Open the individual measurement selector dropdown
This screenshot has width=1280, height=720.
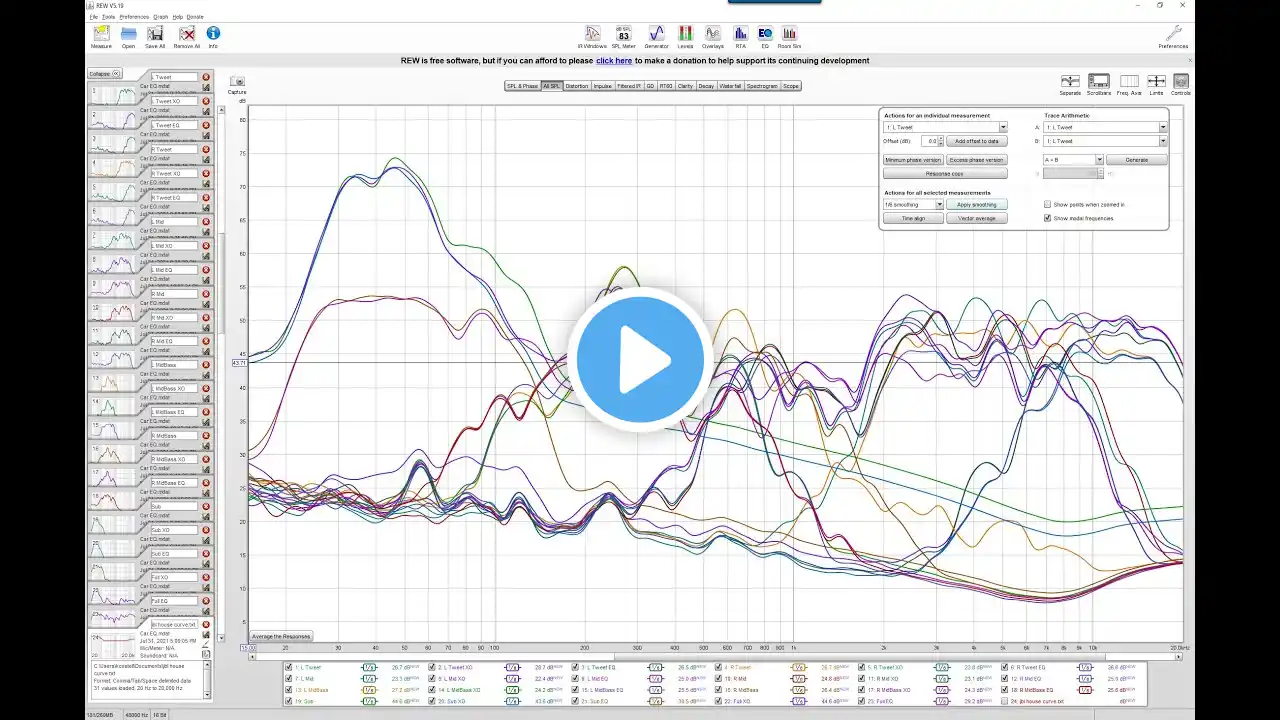pyautogui.click(x=945, y=127)
